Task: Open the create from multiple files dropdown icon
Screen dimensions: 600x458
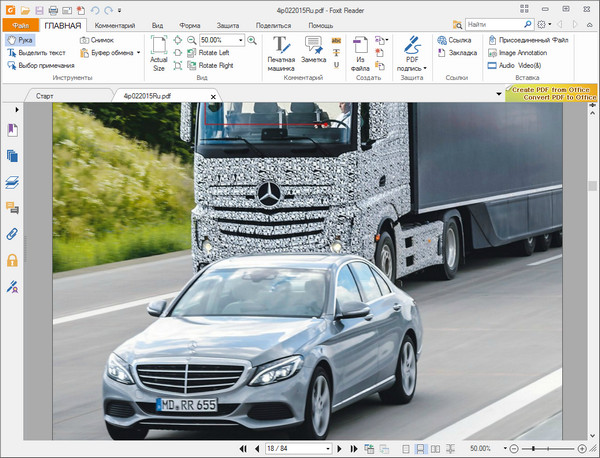Action: [x=381, y=40]
